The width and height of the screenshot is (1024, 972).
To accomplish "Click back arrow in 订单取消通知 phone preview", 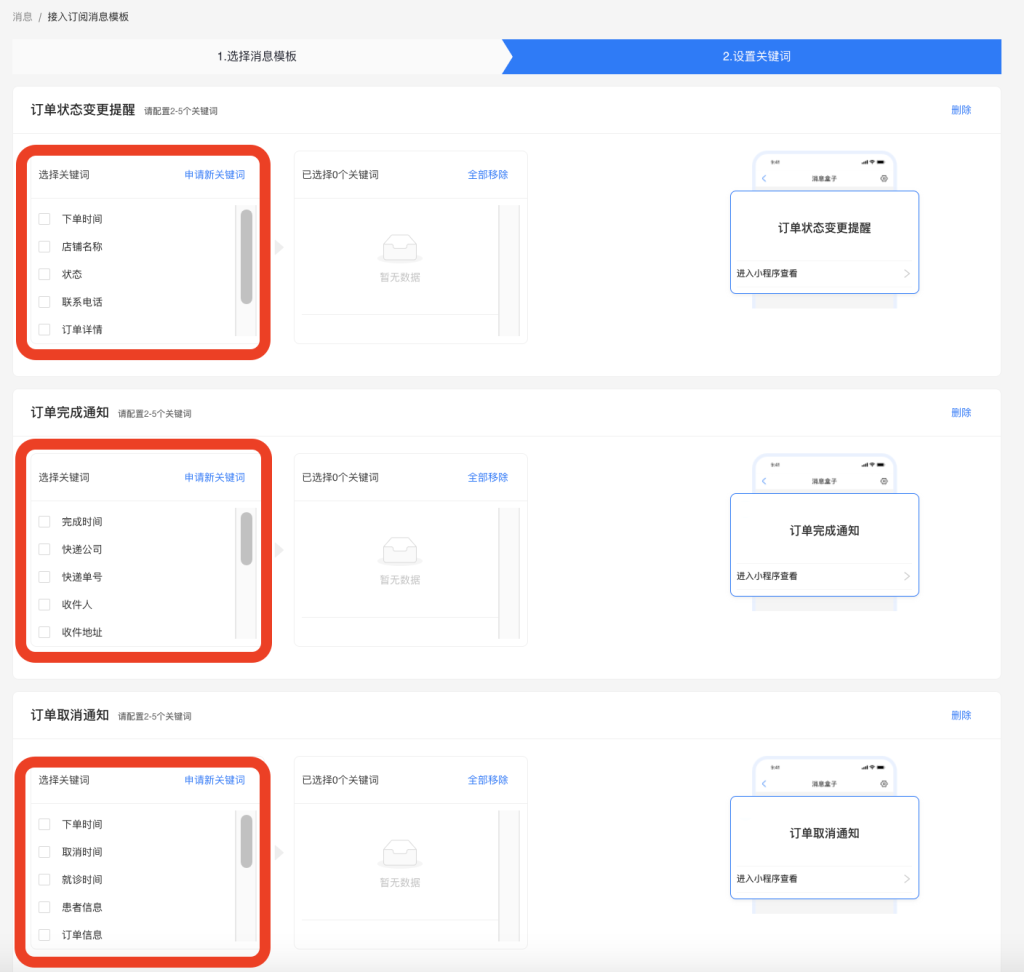I will click(x=765, y=784).
